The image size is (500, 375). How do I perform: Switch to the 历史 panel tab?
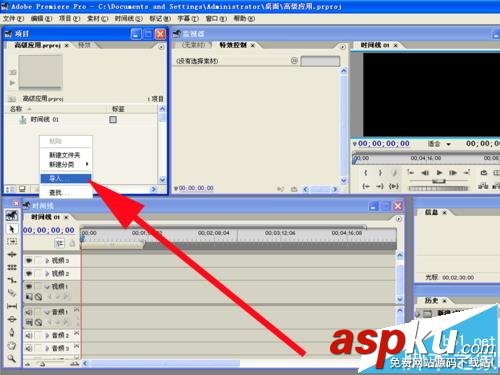coord(431,301)
